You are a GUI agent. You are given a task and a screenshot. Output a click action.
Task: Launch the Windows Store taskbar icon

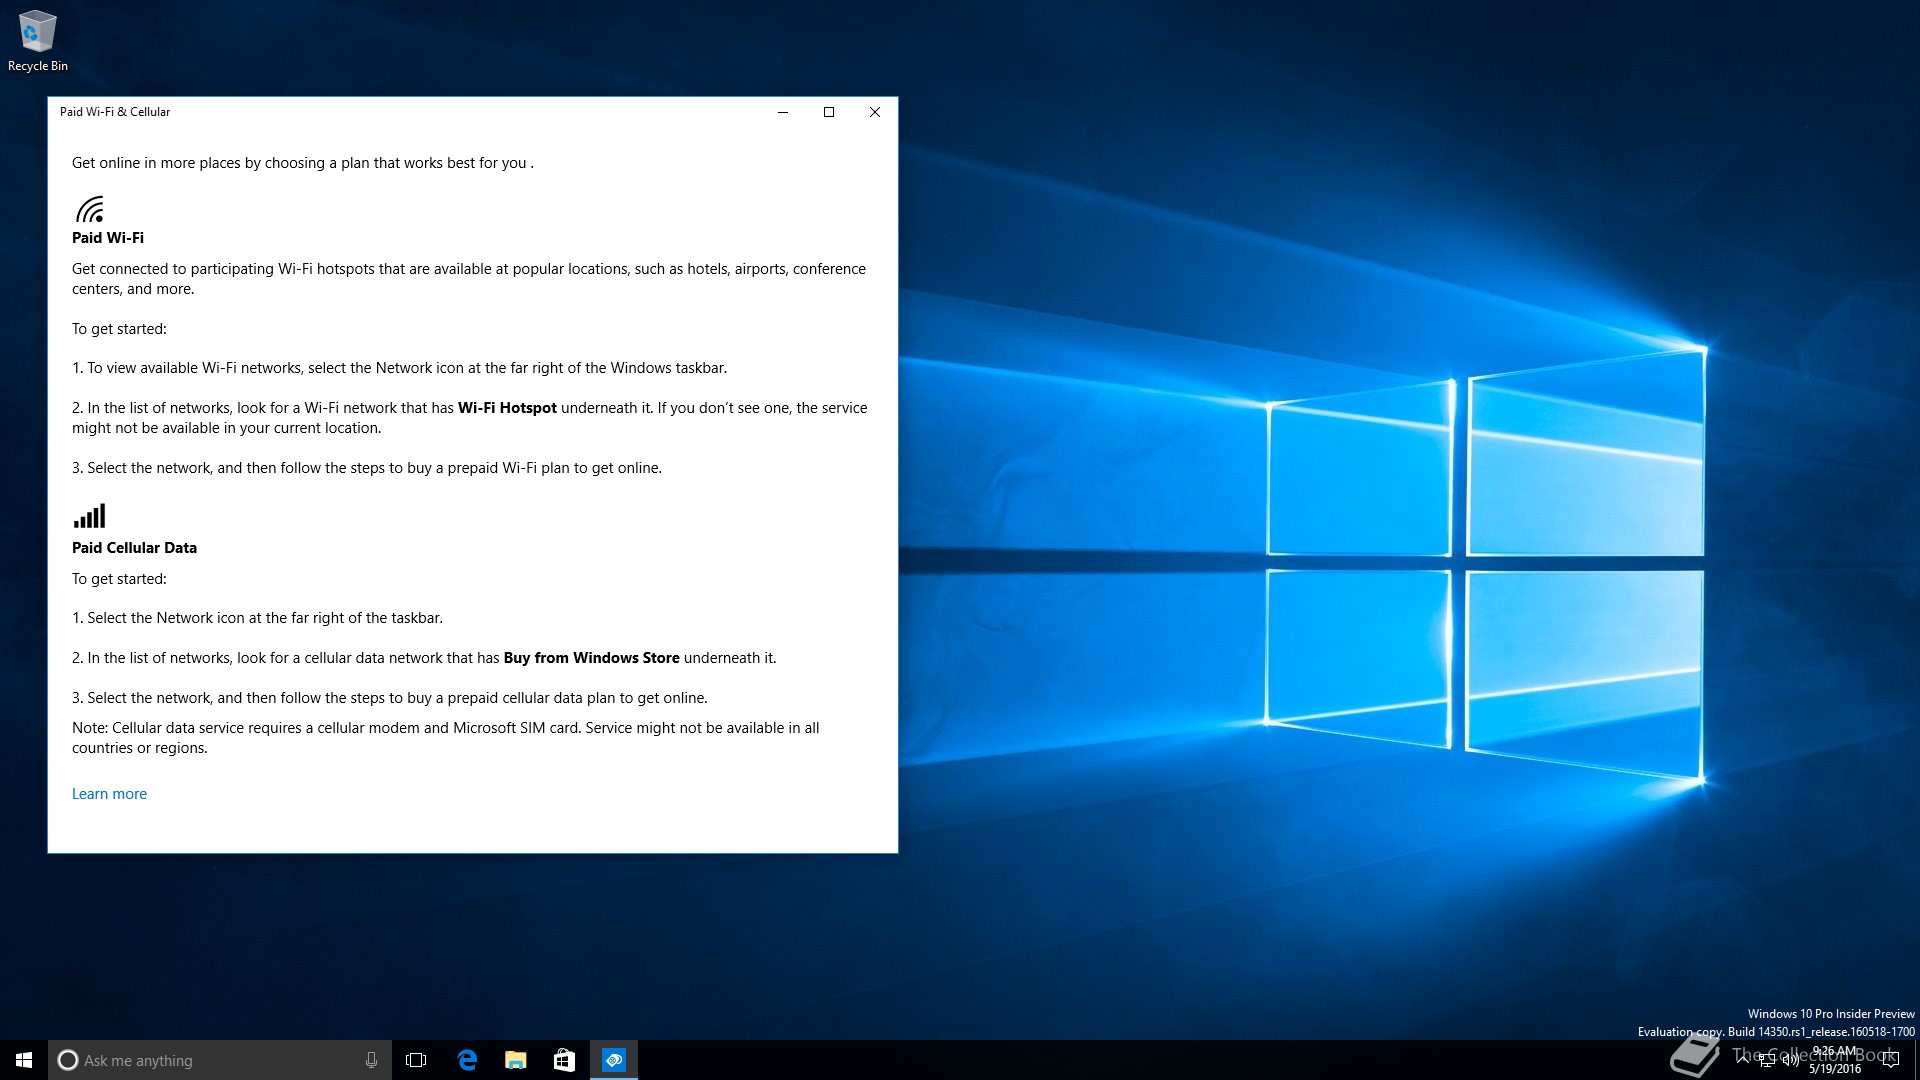click(x=563, y=1060)
